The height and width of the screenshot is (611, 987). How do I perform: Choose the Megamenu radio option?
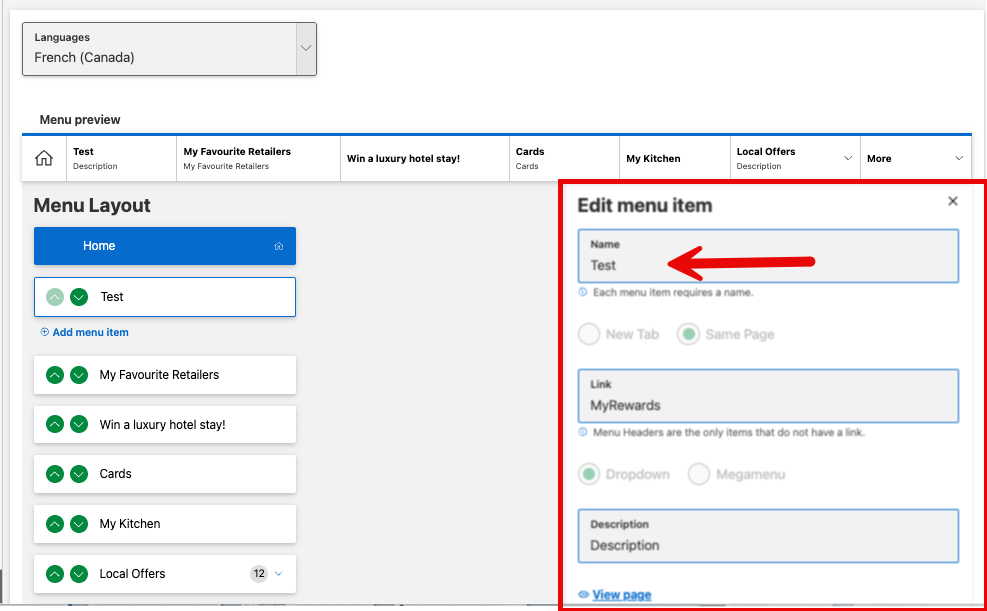699,474
